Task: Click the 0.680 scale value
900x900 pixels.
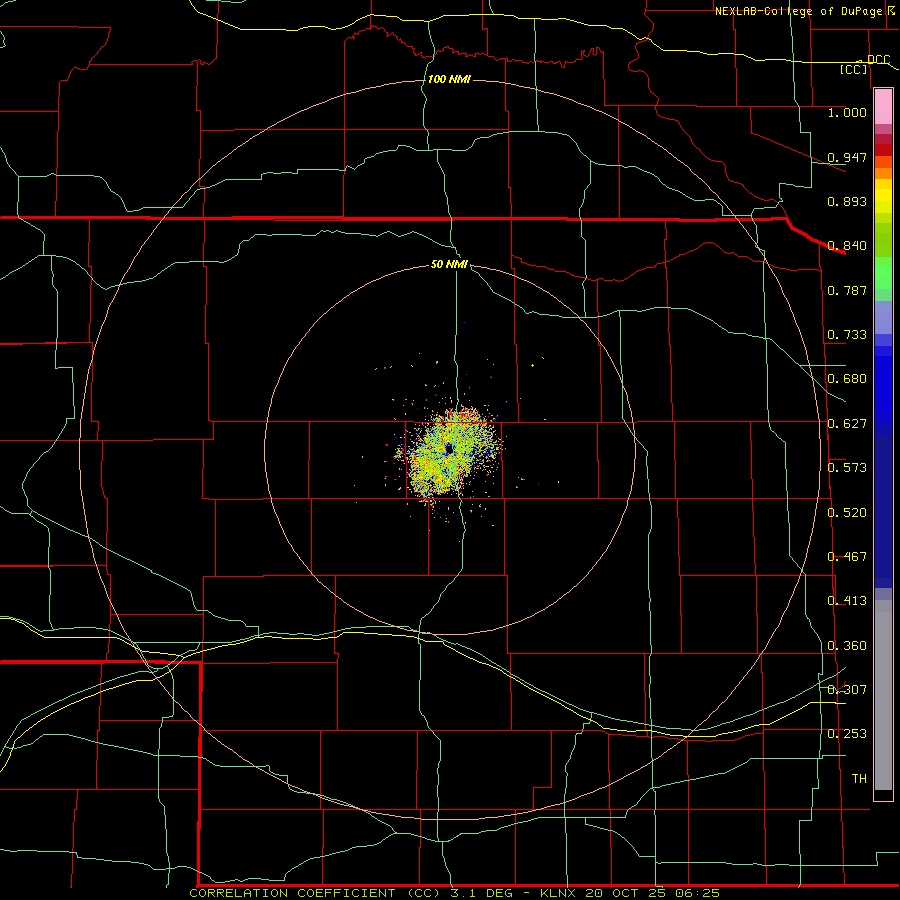Action: (847, 379)
